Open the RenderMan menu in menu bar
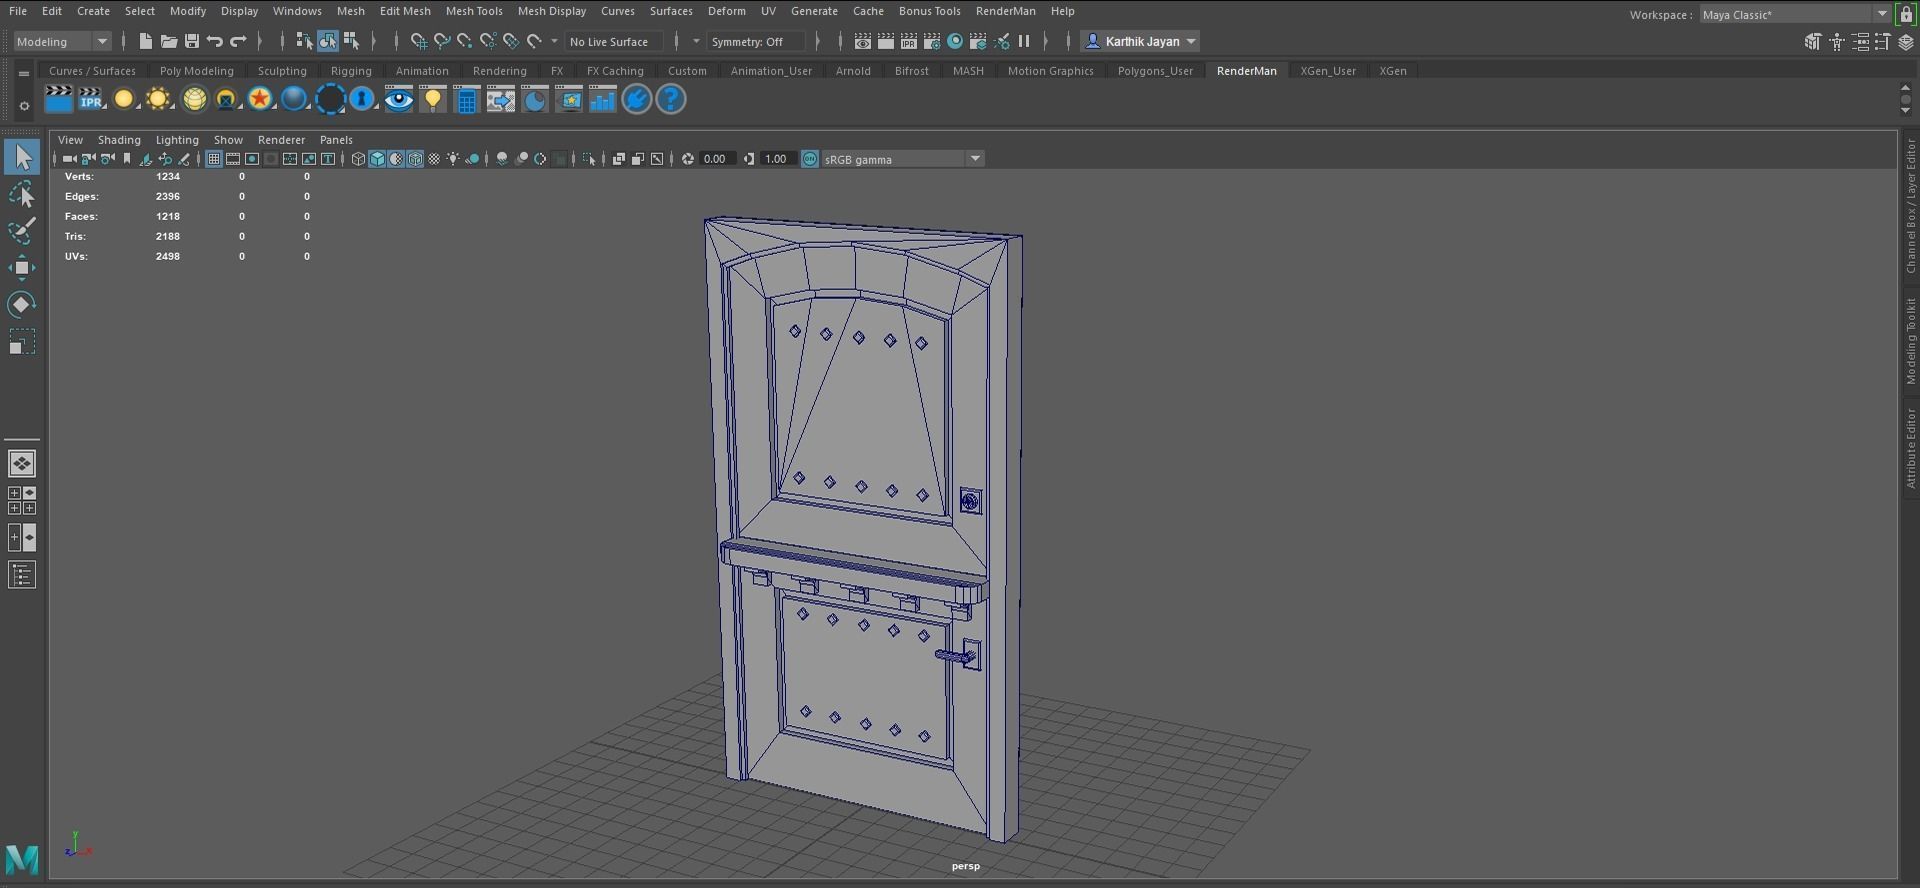 tap(1005, 11)
